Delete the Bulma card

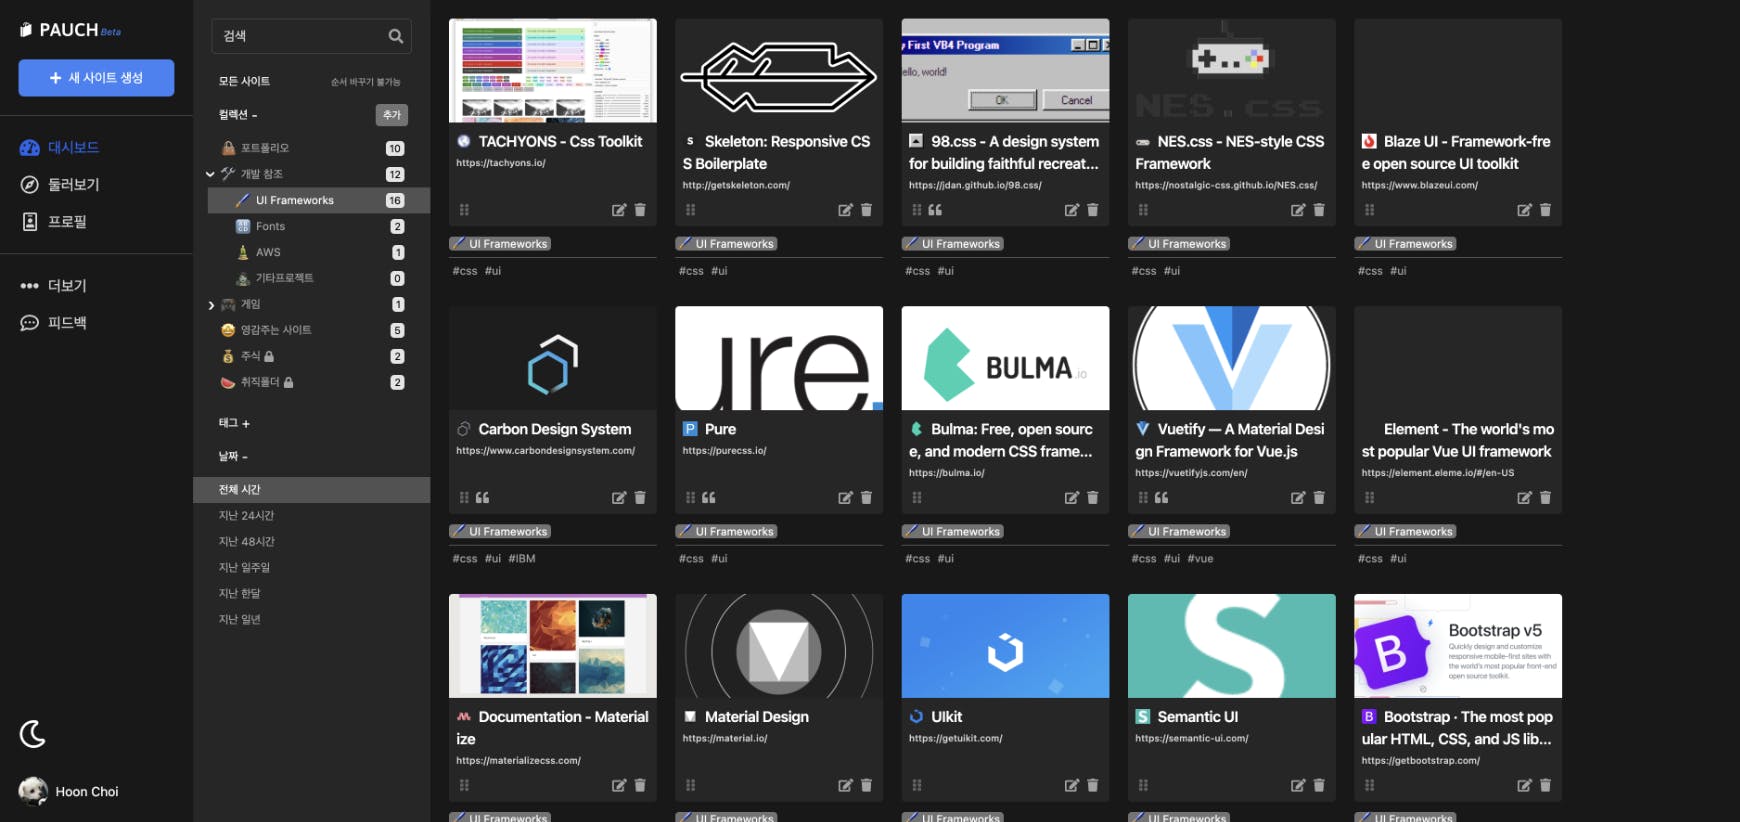click(x=1092, y=498)
